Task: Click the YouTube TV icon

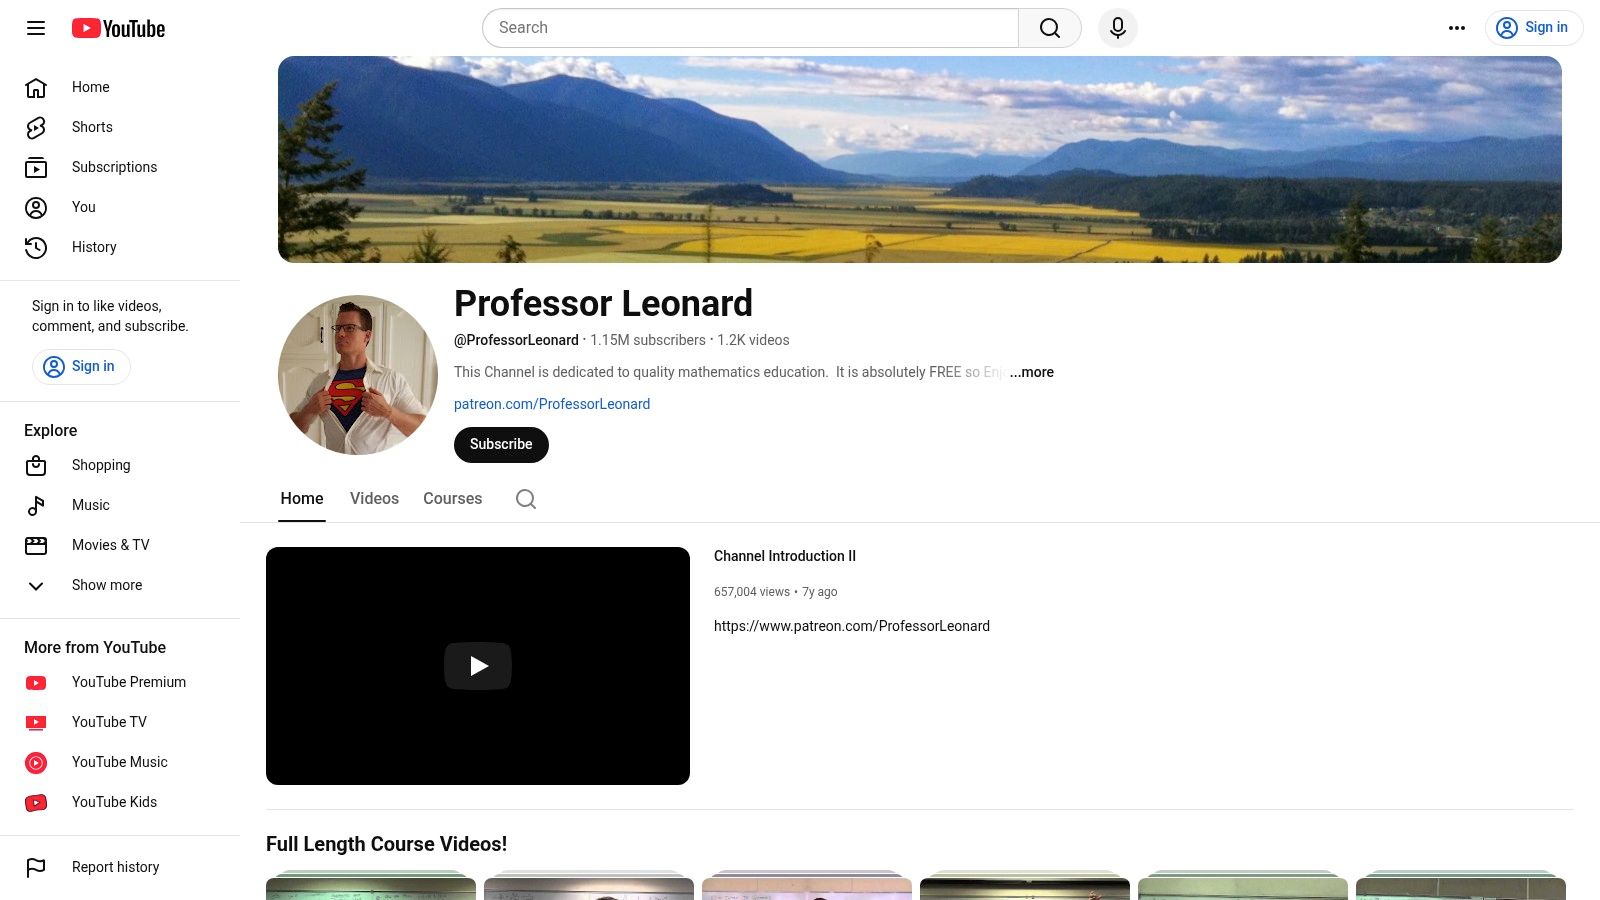Action: click(x=36, y=723)
